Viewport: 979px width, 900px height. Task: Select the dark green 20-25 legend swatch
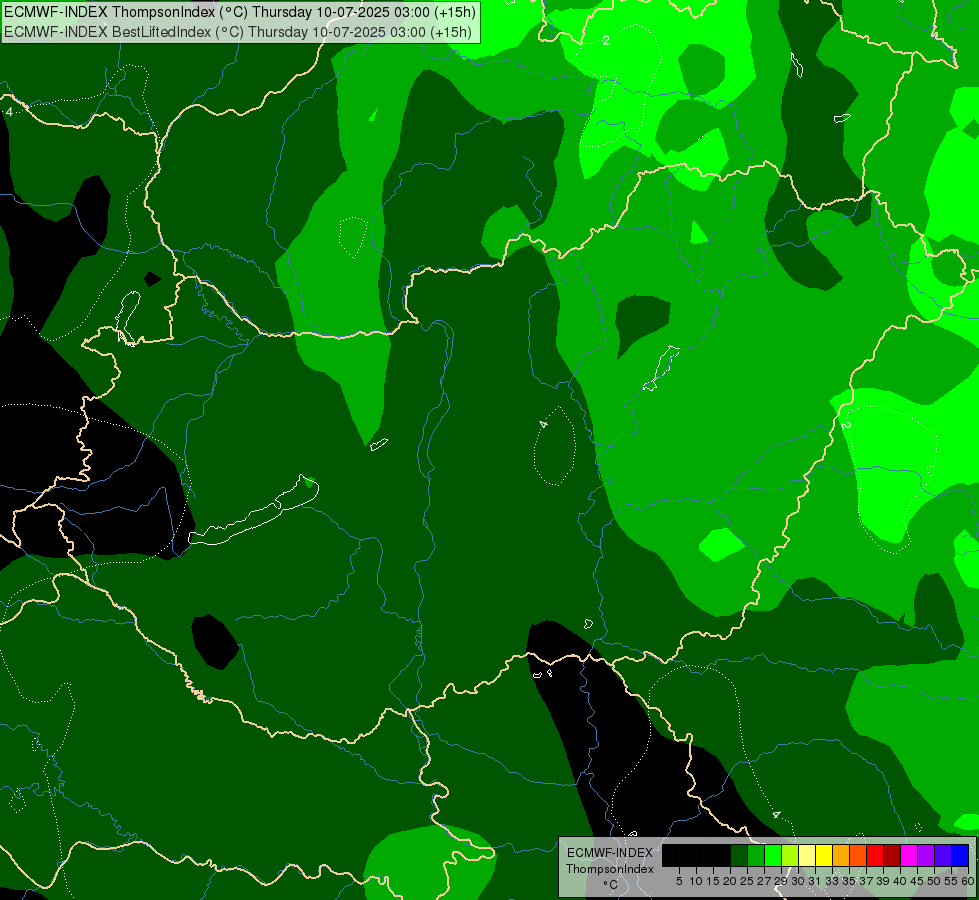point(739,855)
